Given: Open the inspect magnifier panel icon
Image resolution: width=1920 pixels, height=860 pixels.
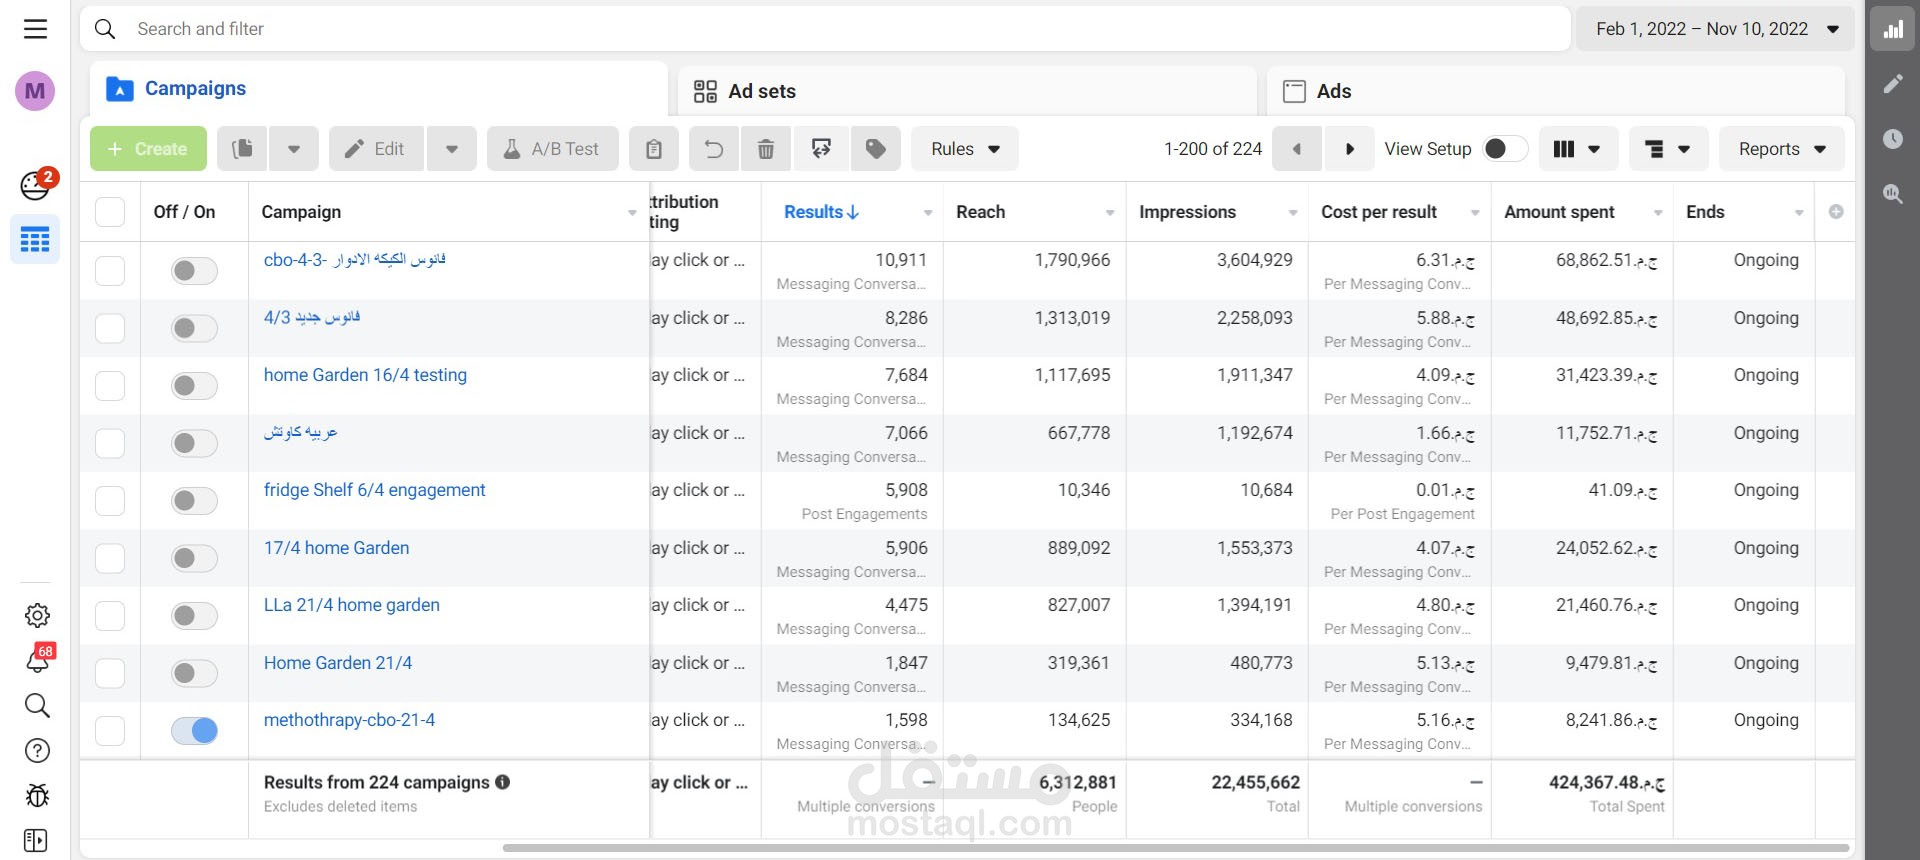Looking at the screenshot, I should (x=1893, y=194).
